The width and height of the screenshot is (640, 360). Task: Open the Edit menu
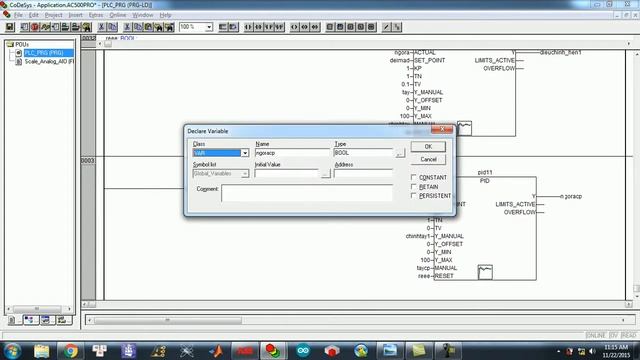click(33, 15)
